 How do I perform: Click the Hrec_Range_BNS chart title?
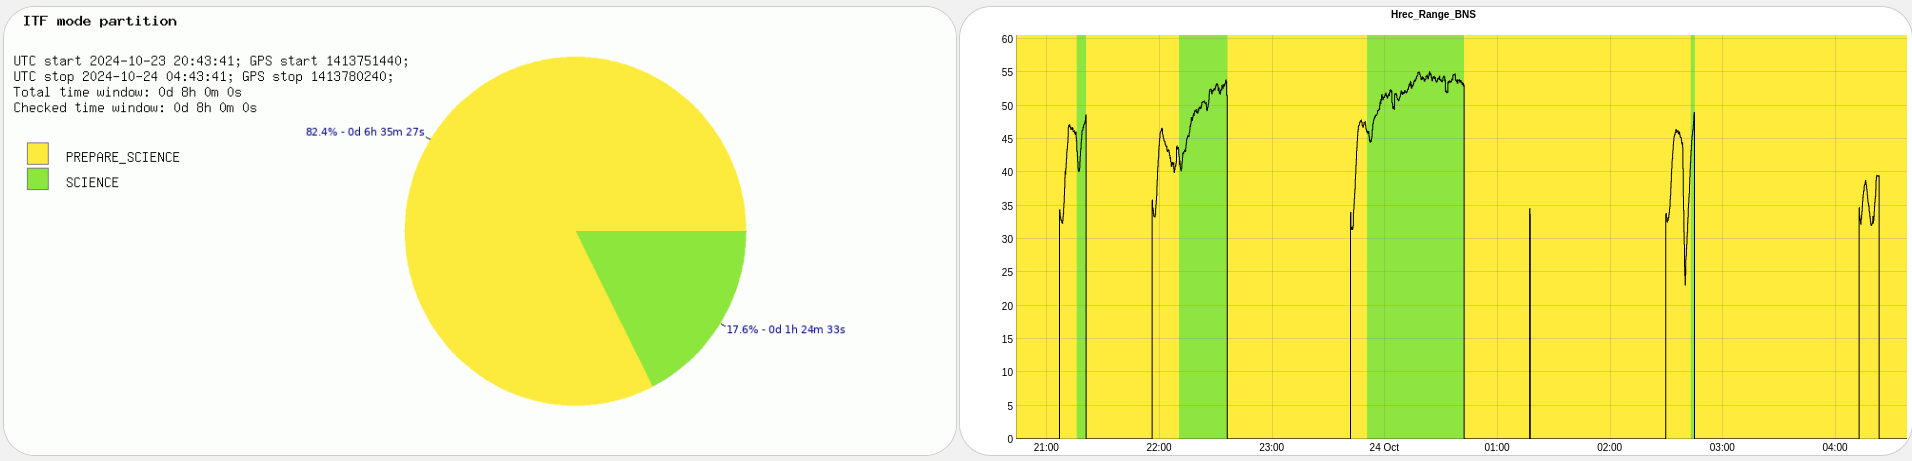(1433, 15)
